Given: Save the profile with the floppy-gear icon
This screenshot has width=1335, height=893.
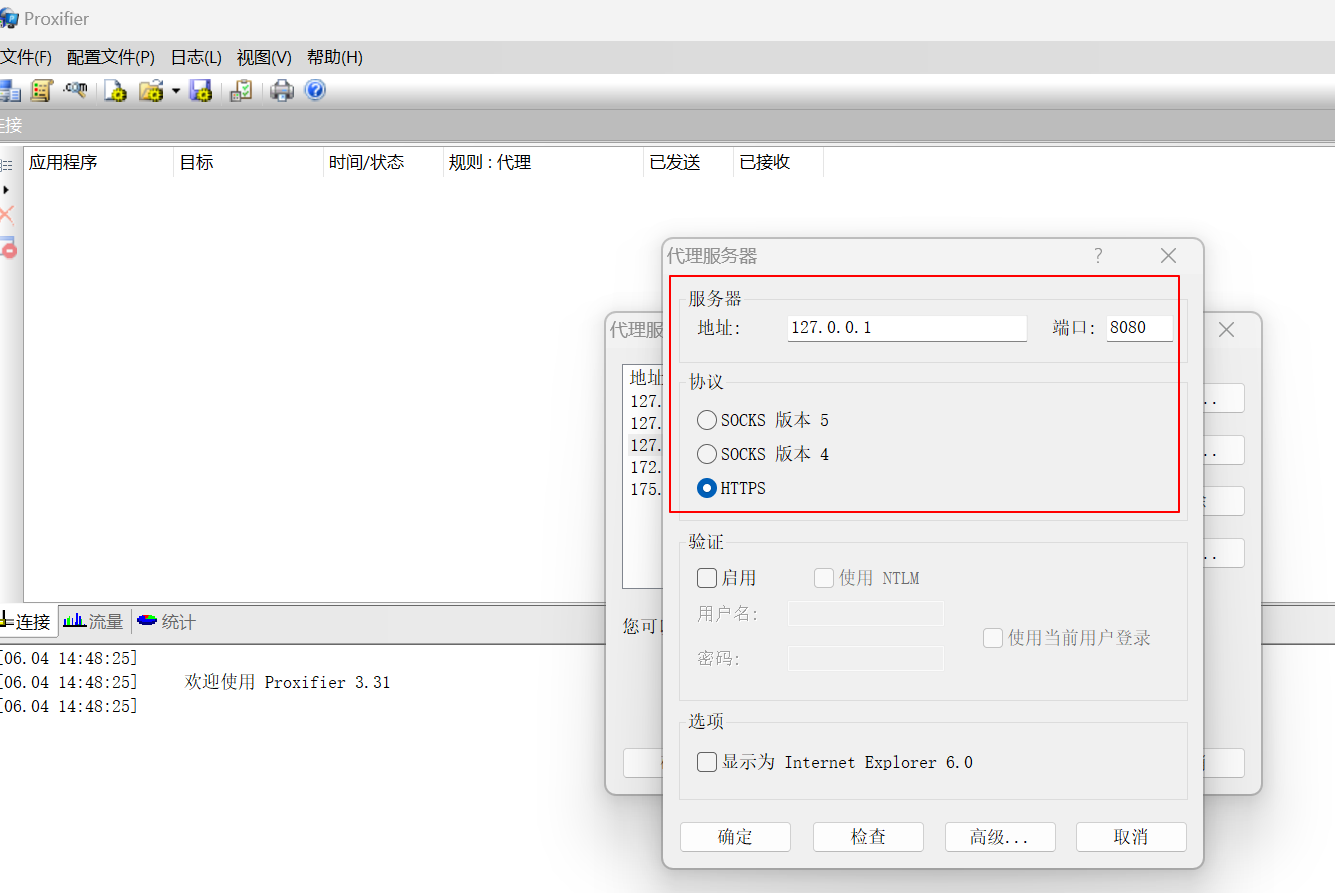Looking at the screenshot, I should click(x=201, y=91).
